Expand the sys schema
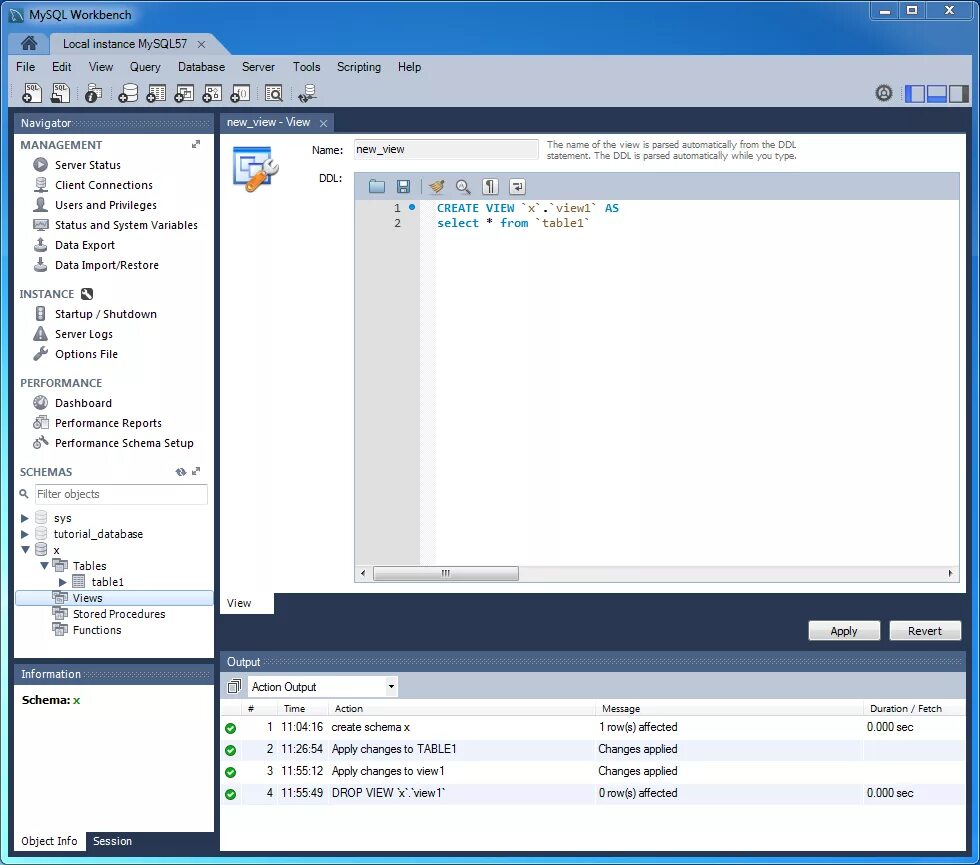Viewport: 980px width, 865px height. [24, 518]
